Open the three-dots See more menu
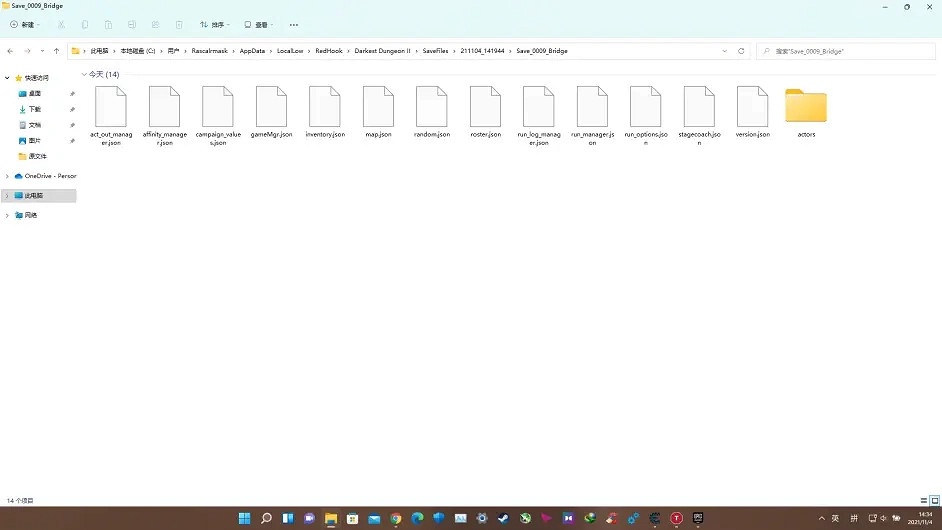Viewport: 942px width, 530px height. [x=293, y=24]
